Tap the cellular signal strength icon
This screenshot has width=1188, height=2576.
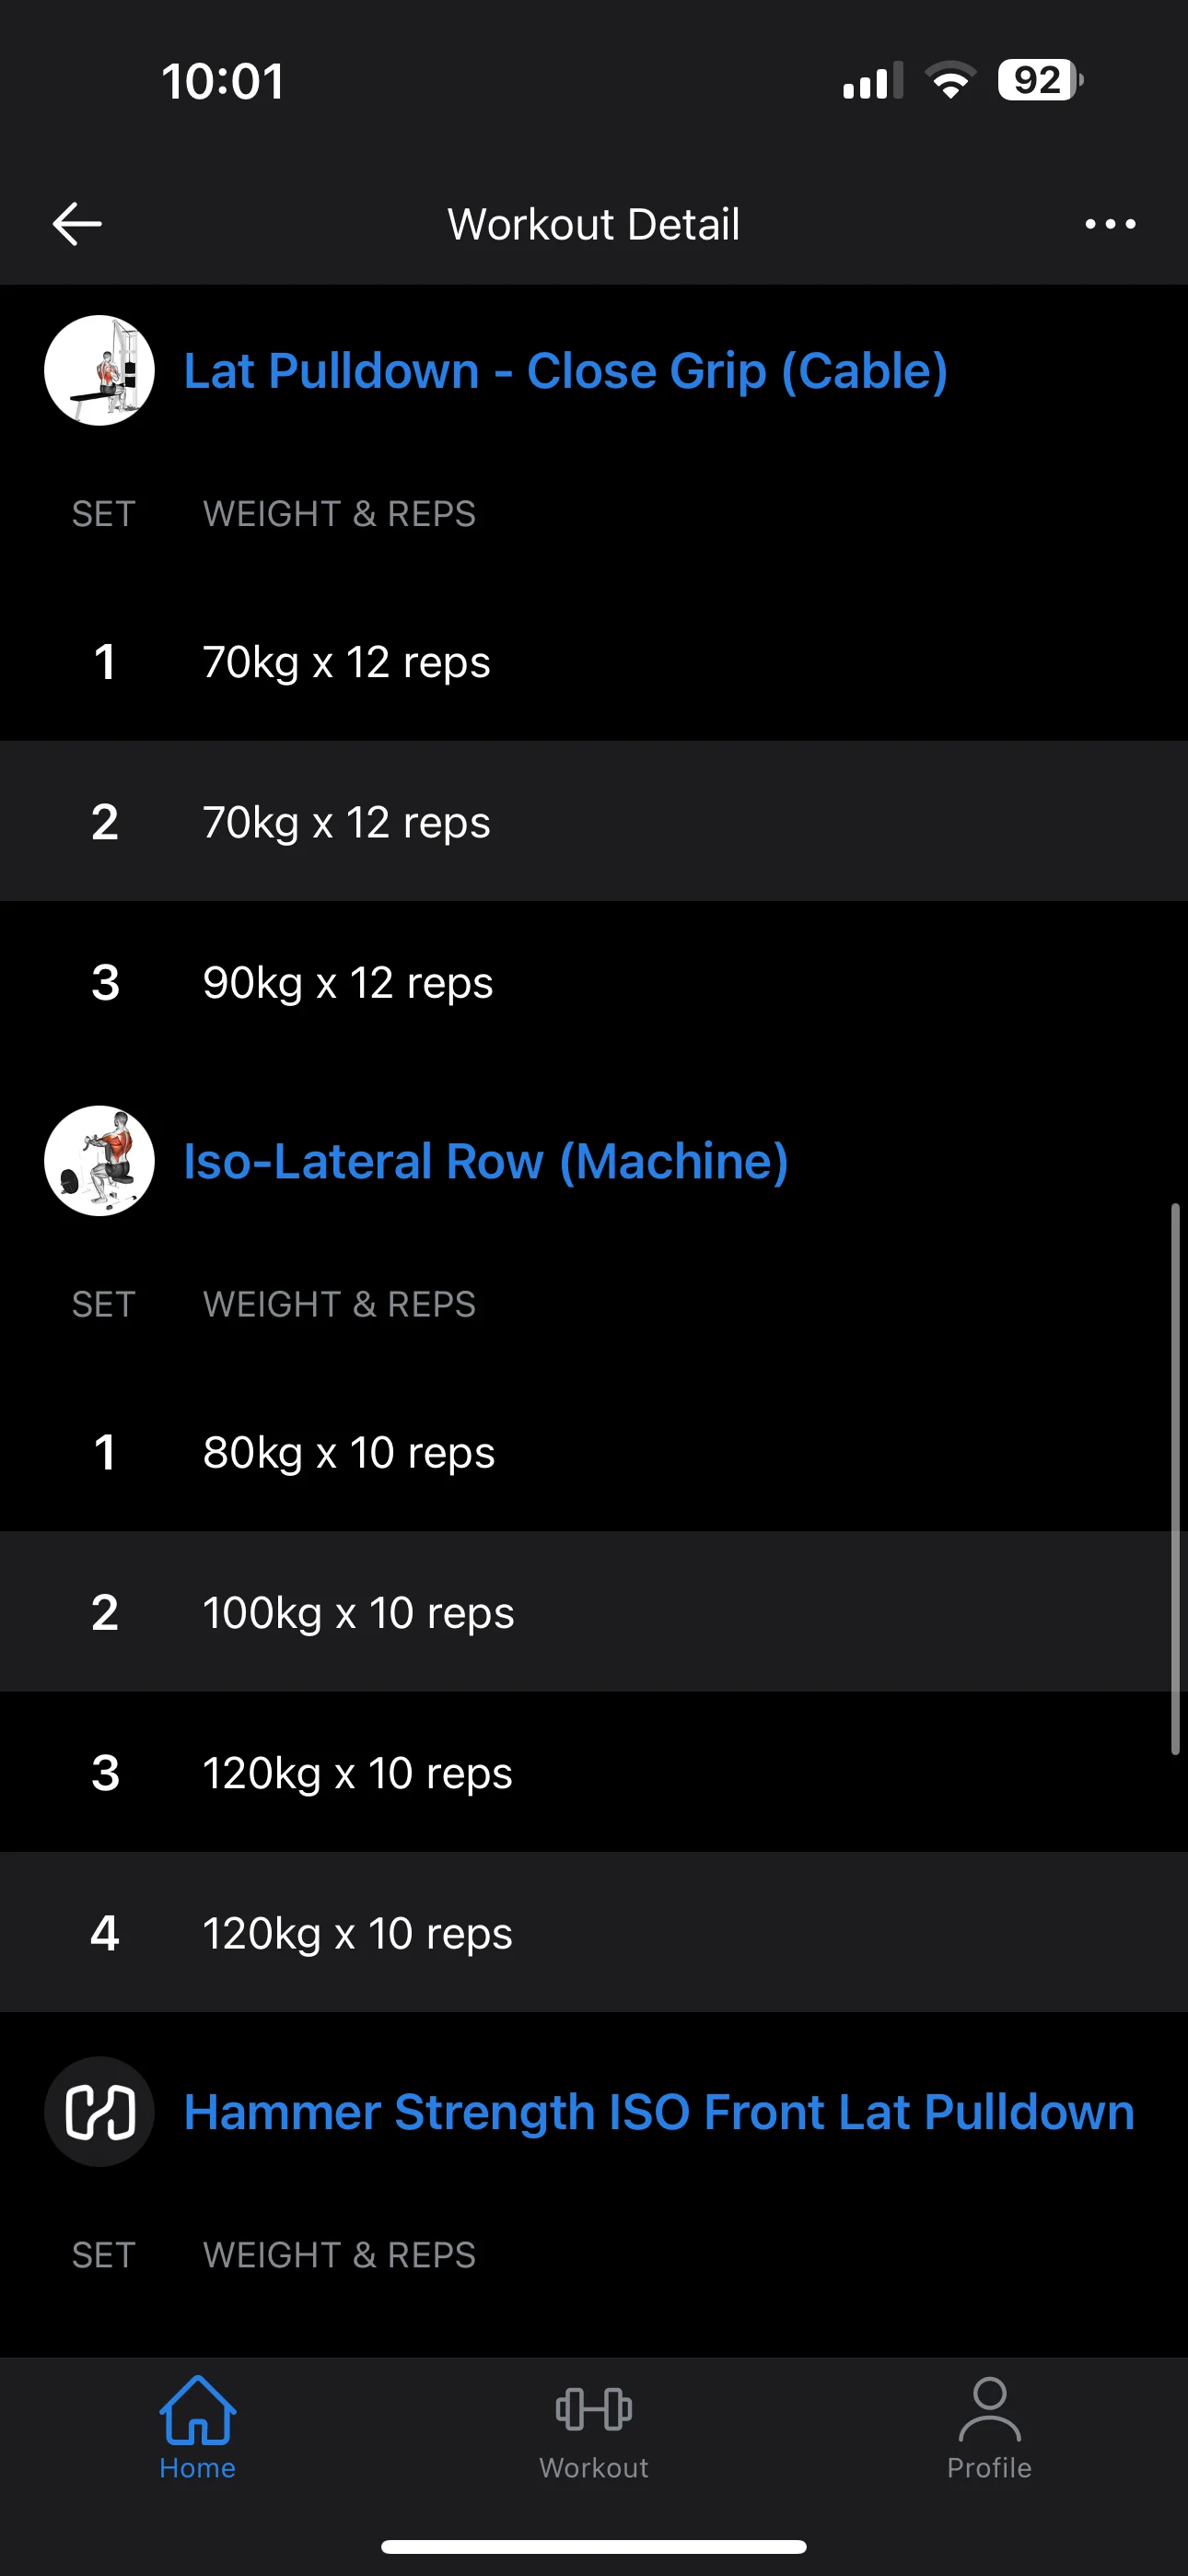coord(872,81)
